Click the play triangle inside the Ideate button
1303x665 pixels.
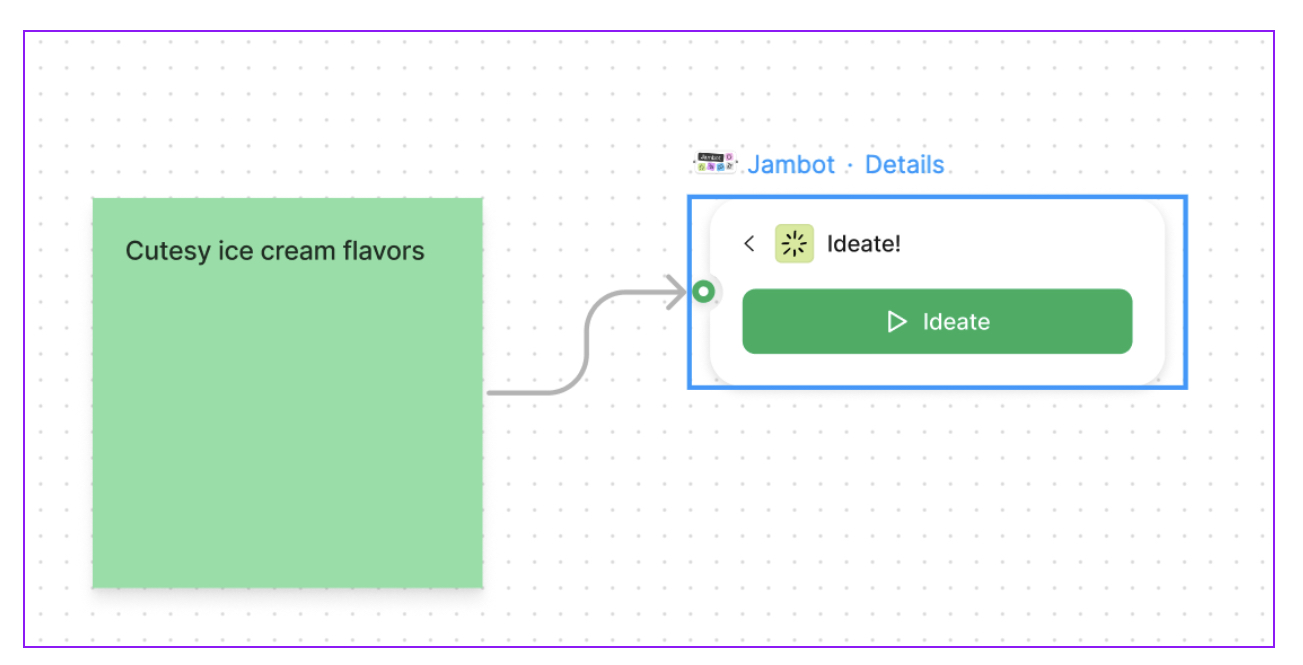(x=897, y=321)
